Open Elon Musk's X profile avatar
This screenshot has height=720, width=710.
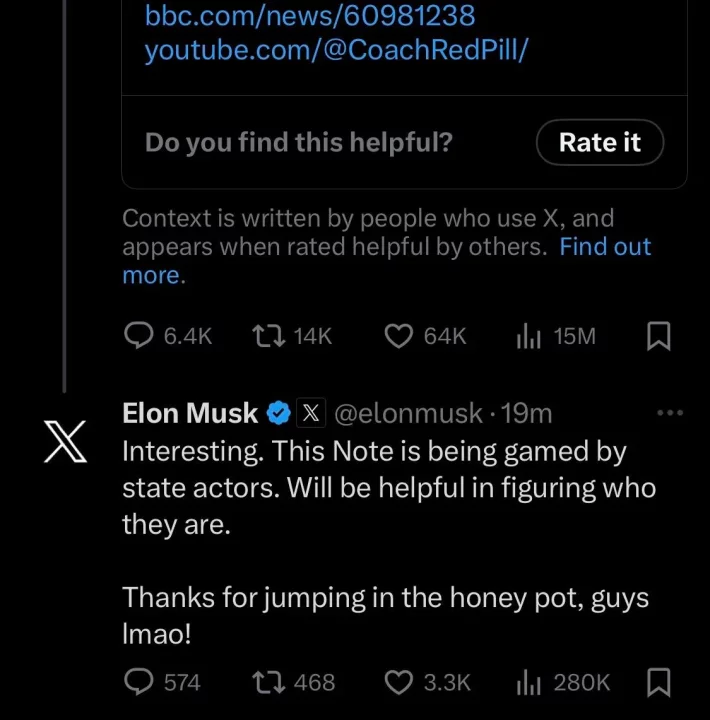66,442
